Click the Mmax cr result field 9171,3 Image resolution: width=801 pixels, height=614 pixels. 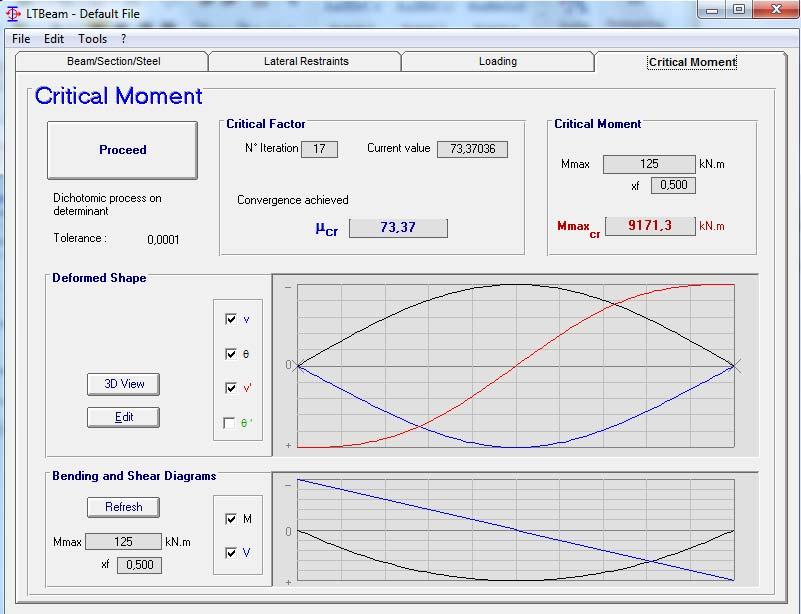650,226
